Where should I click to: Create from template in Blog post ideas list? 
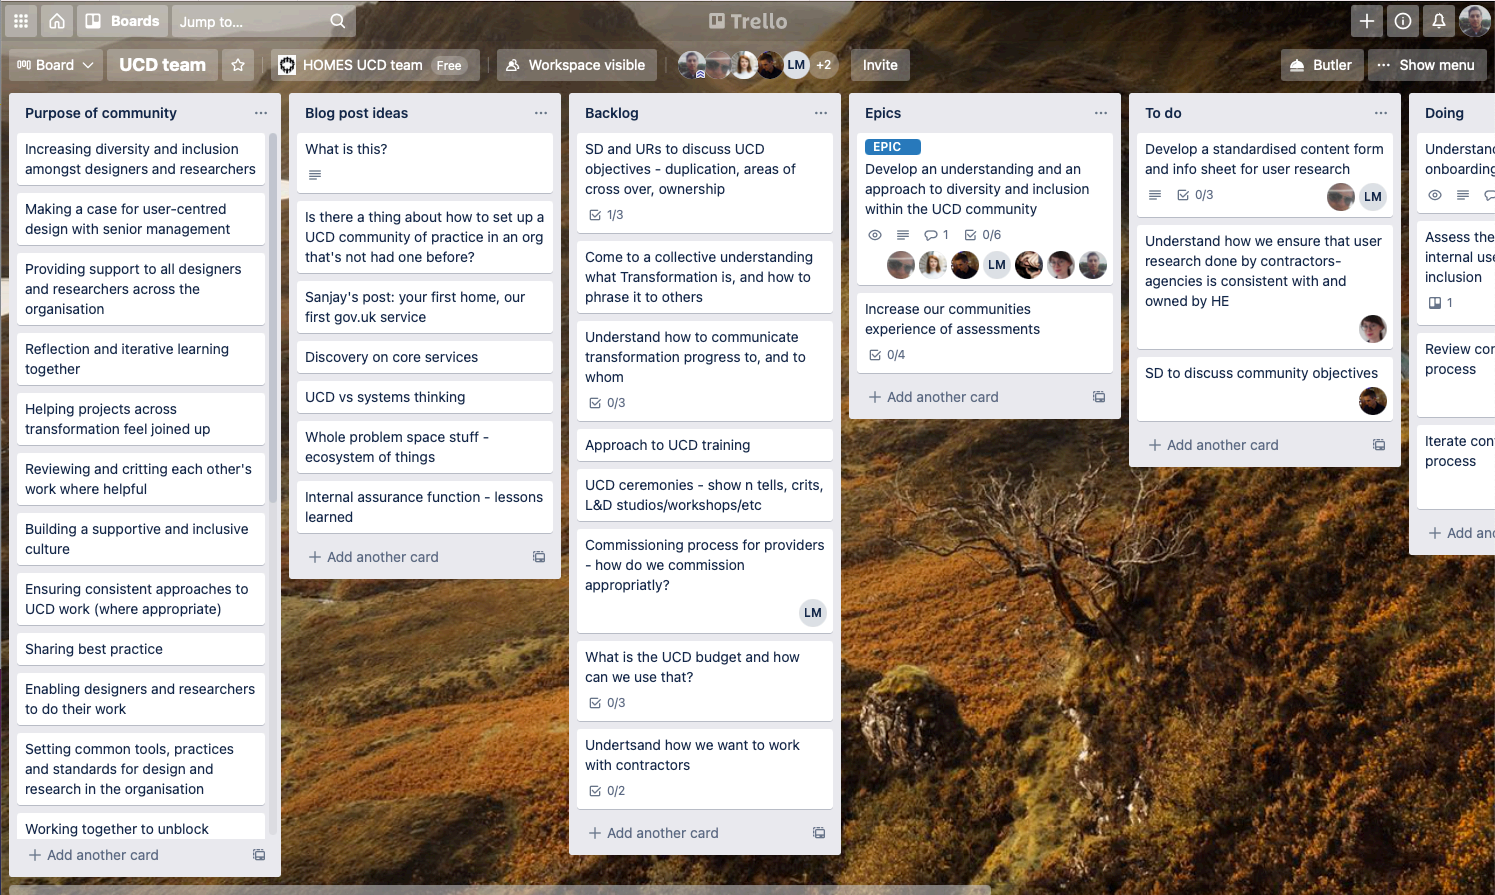coord(539,557)
